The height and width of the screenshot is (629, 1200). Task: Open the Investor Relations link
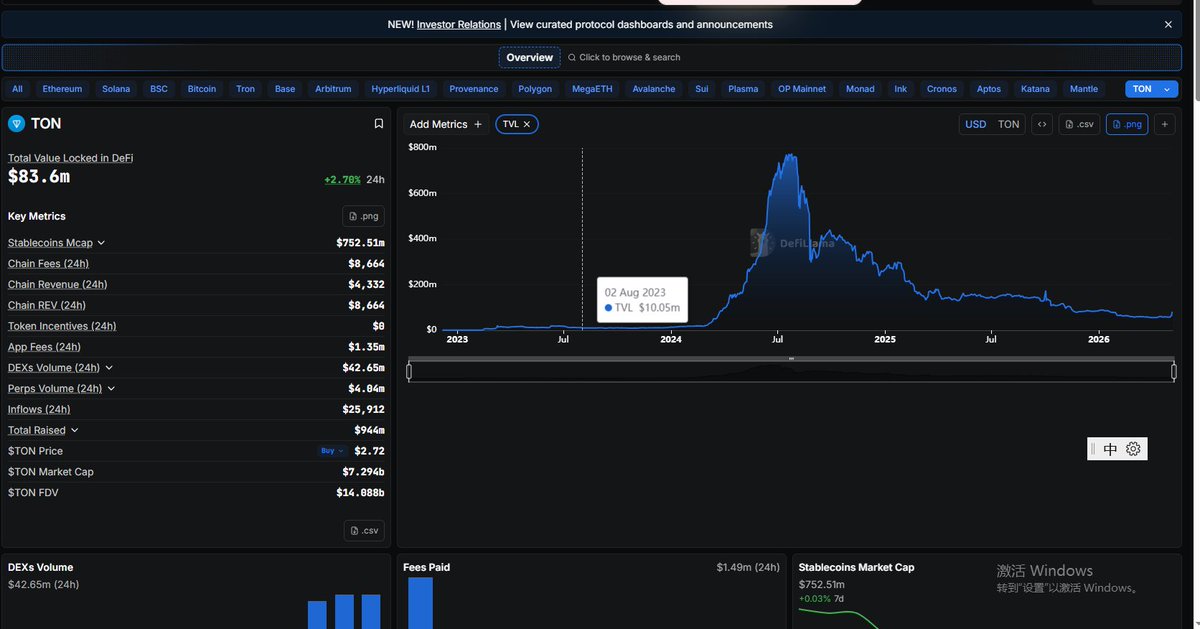point(459,24)
